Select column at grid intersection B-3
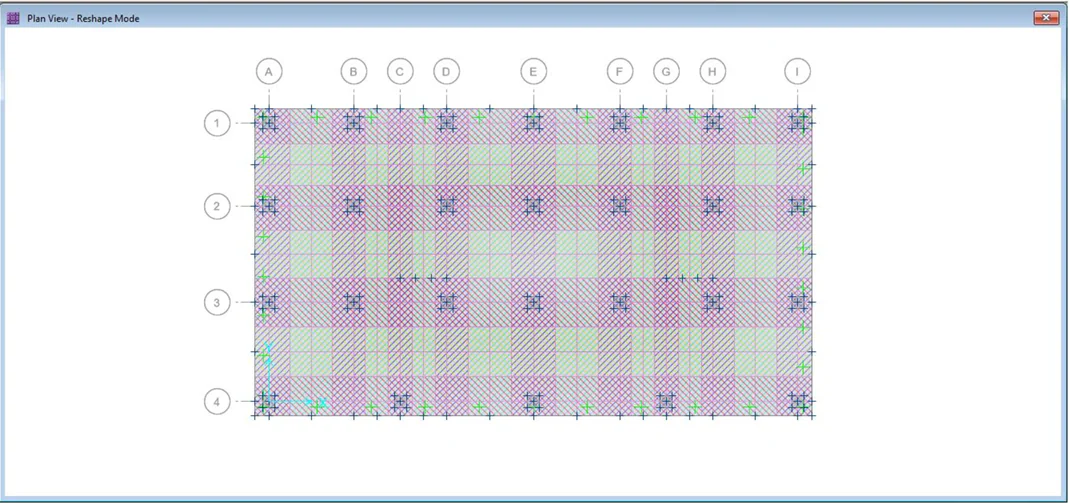The height and width of the screenshot is (503, 1070). pyautogui.click(x=353, y=302)
